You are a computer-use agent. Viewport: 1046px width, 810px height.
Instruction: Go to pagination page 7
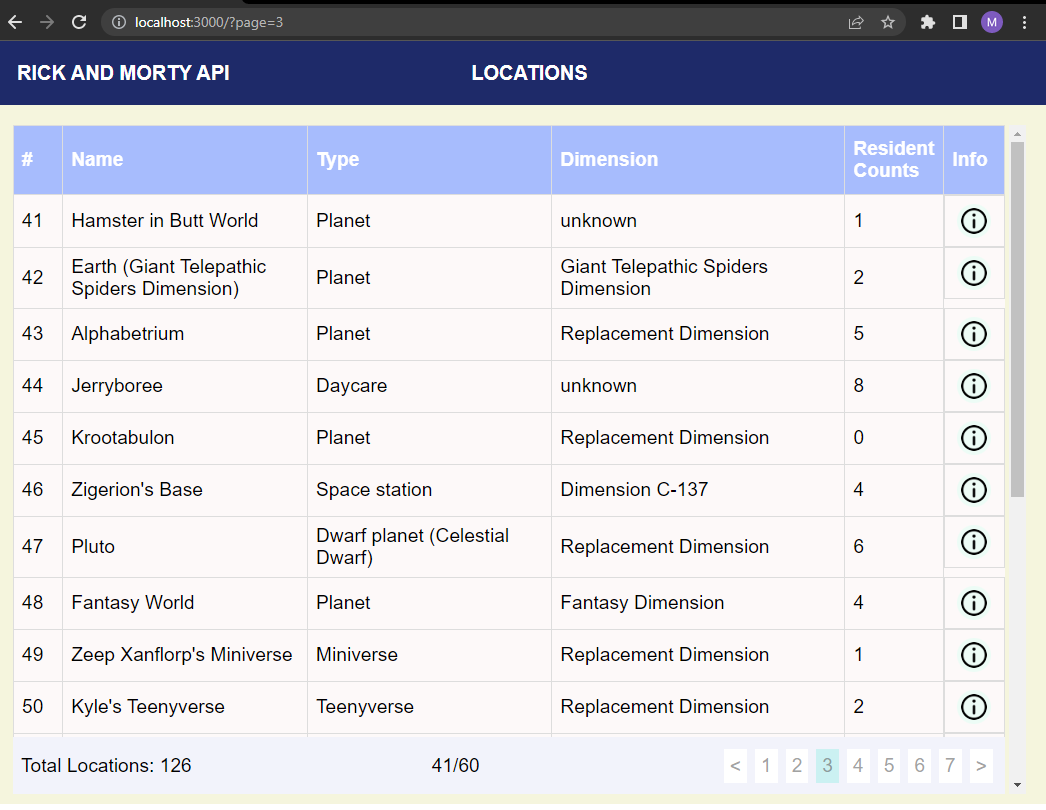click(950, 765)
